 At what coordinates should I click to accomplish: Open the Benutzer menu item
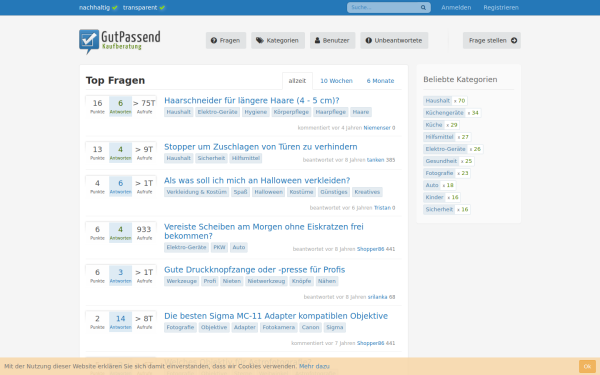click(x=333, y=41)
